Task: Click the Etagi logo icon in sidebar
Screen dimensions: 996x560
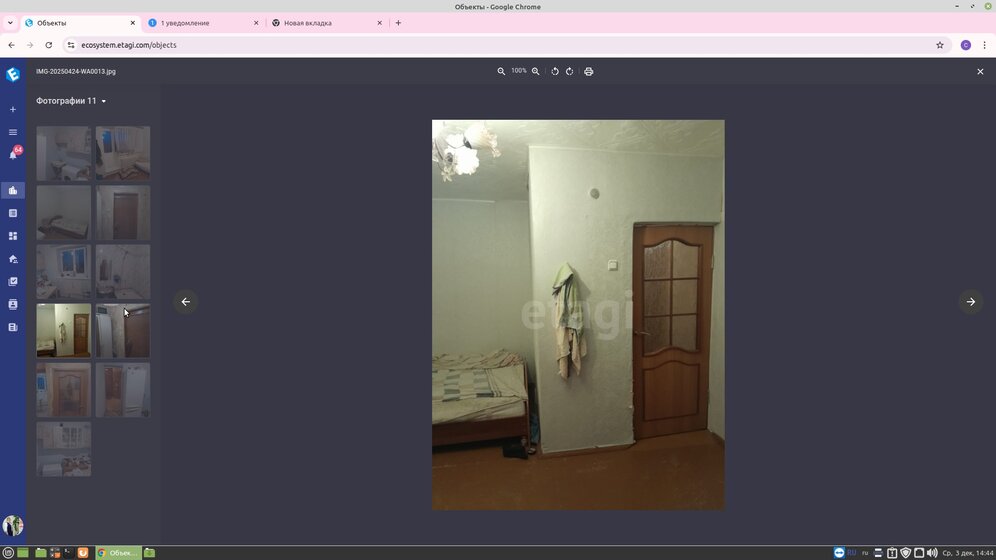Action: click(x=13, y=74)
